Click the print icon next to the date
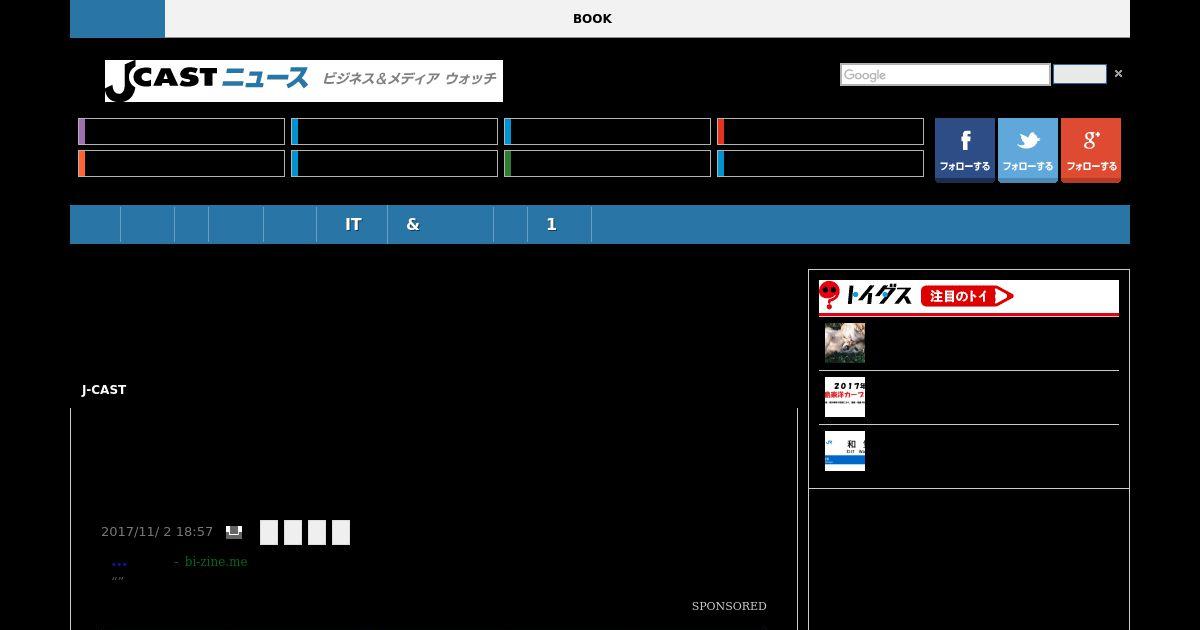 [234, 532]
